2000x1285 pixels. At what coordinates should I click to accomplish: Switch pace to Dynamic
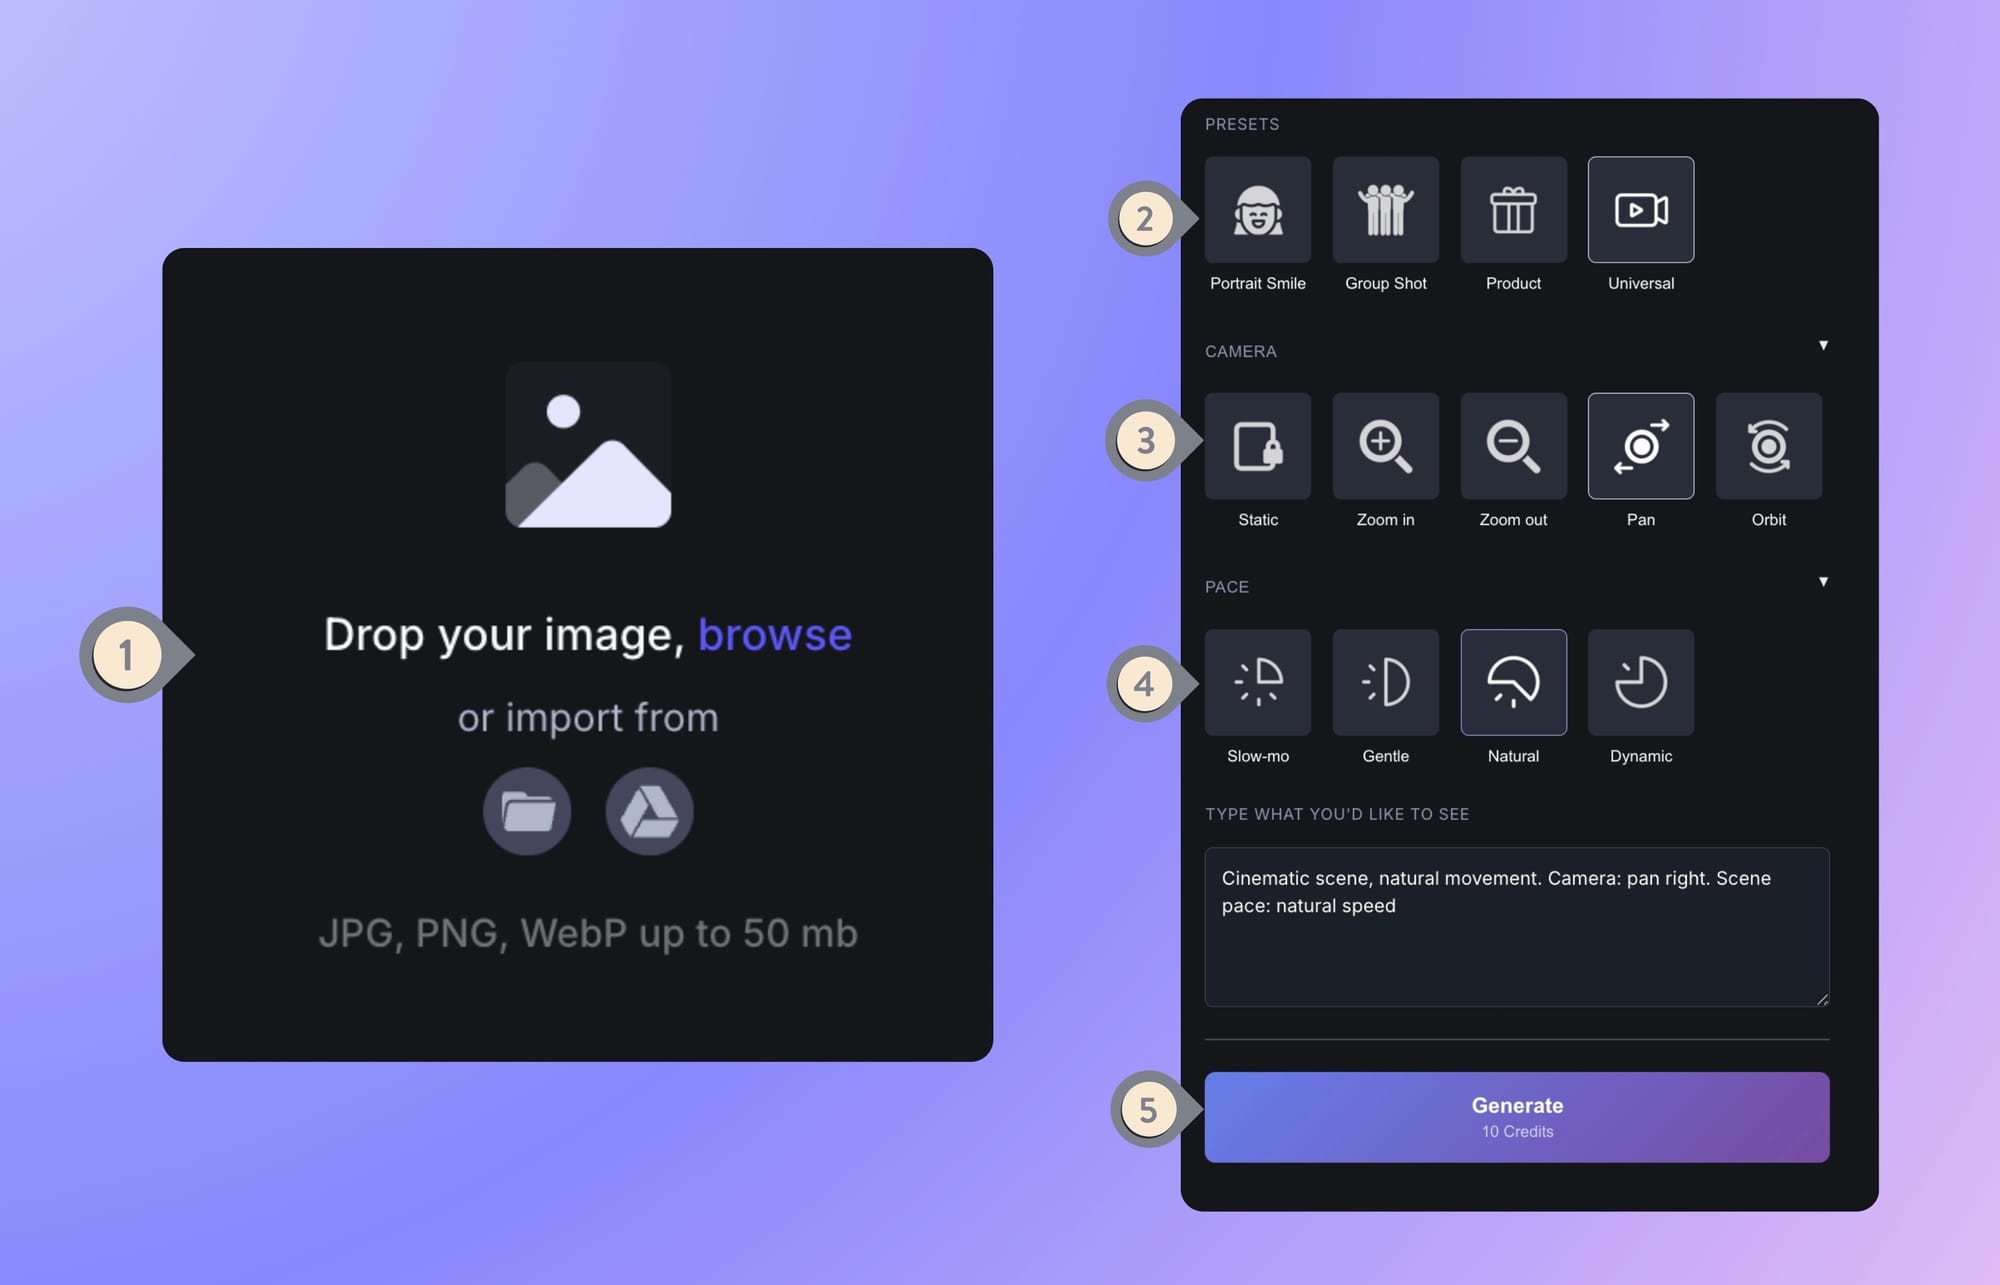(1640, 682)
